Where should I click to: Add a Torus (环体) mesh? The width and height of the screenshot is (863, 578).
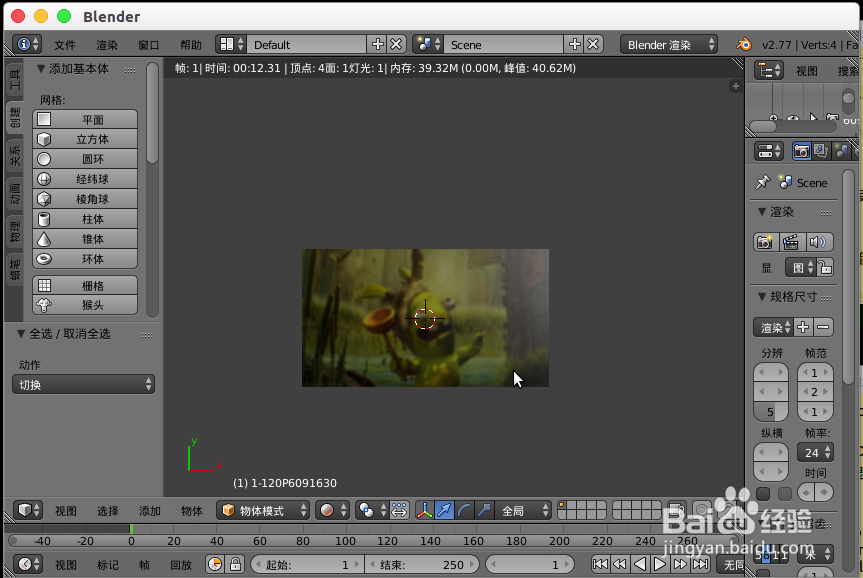85,259
